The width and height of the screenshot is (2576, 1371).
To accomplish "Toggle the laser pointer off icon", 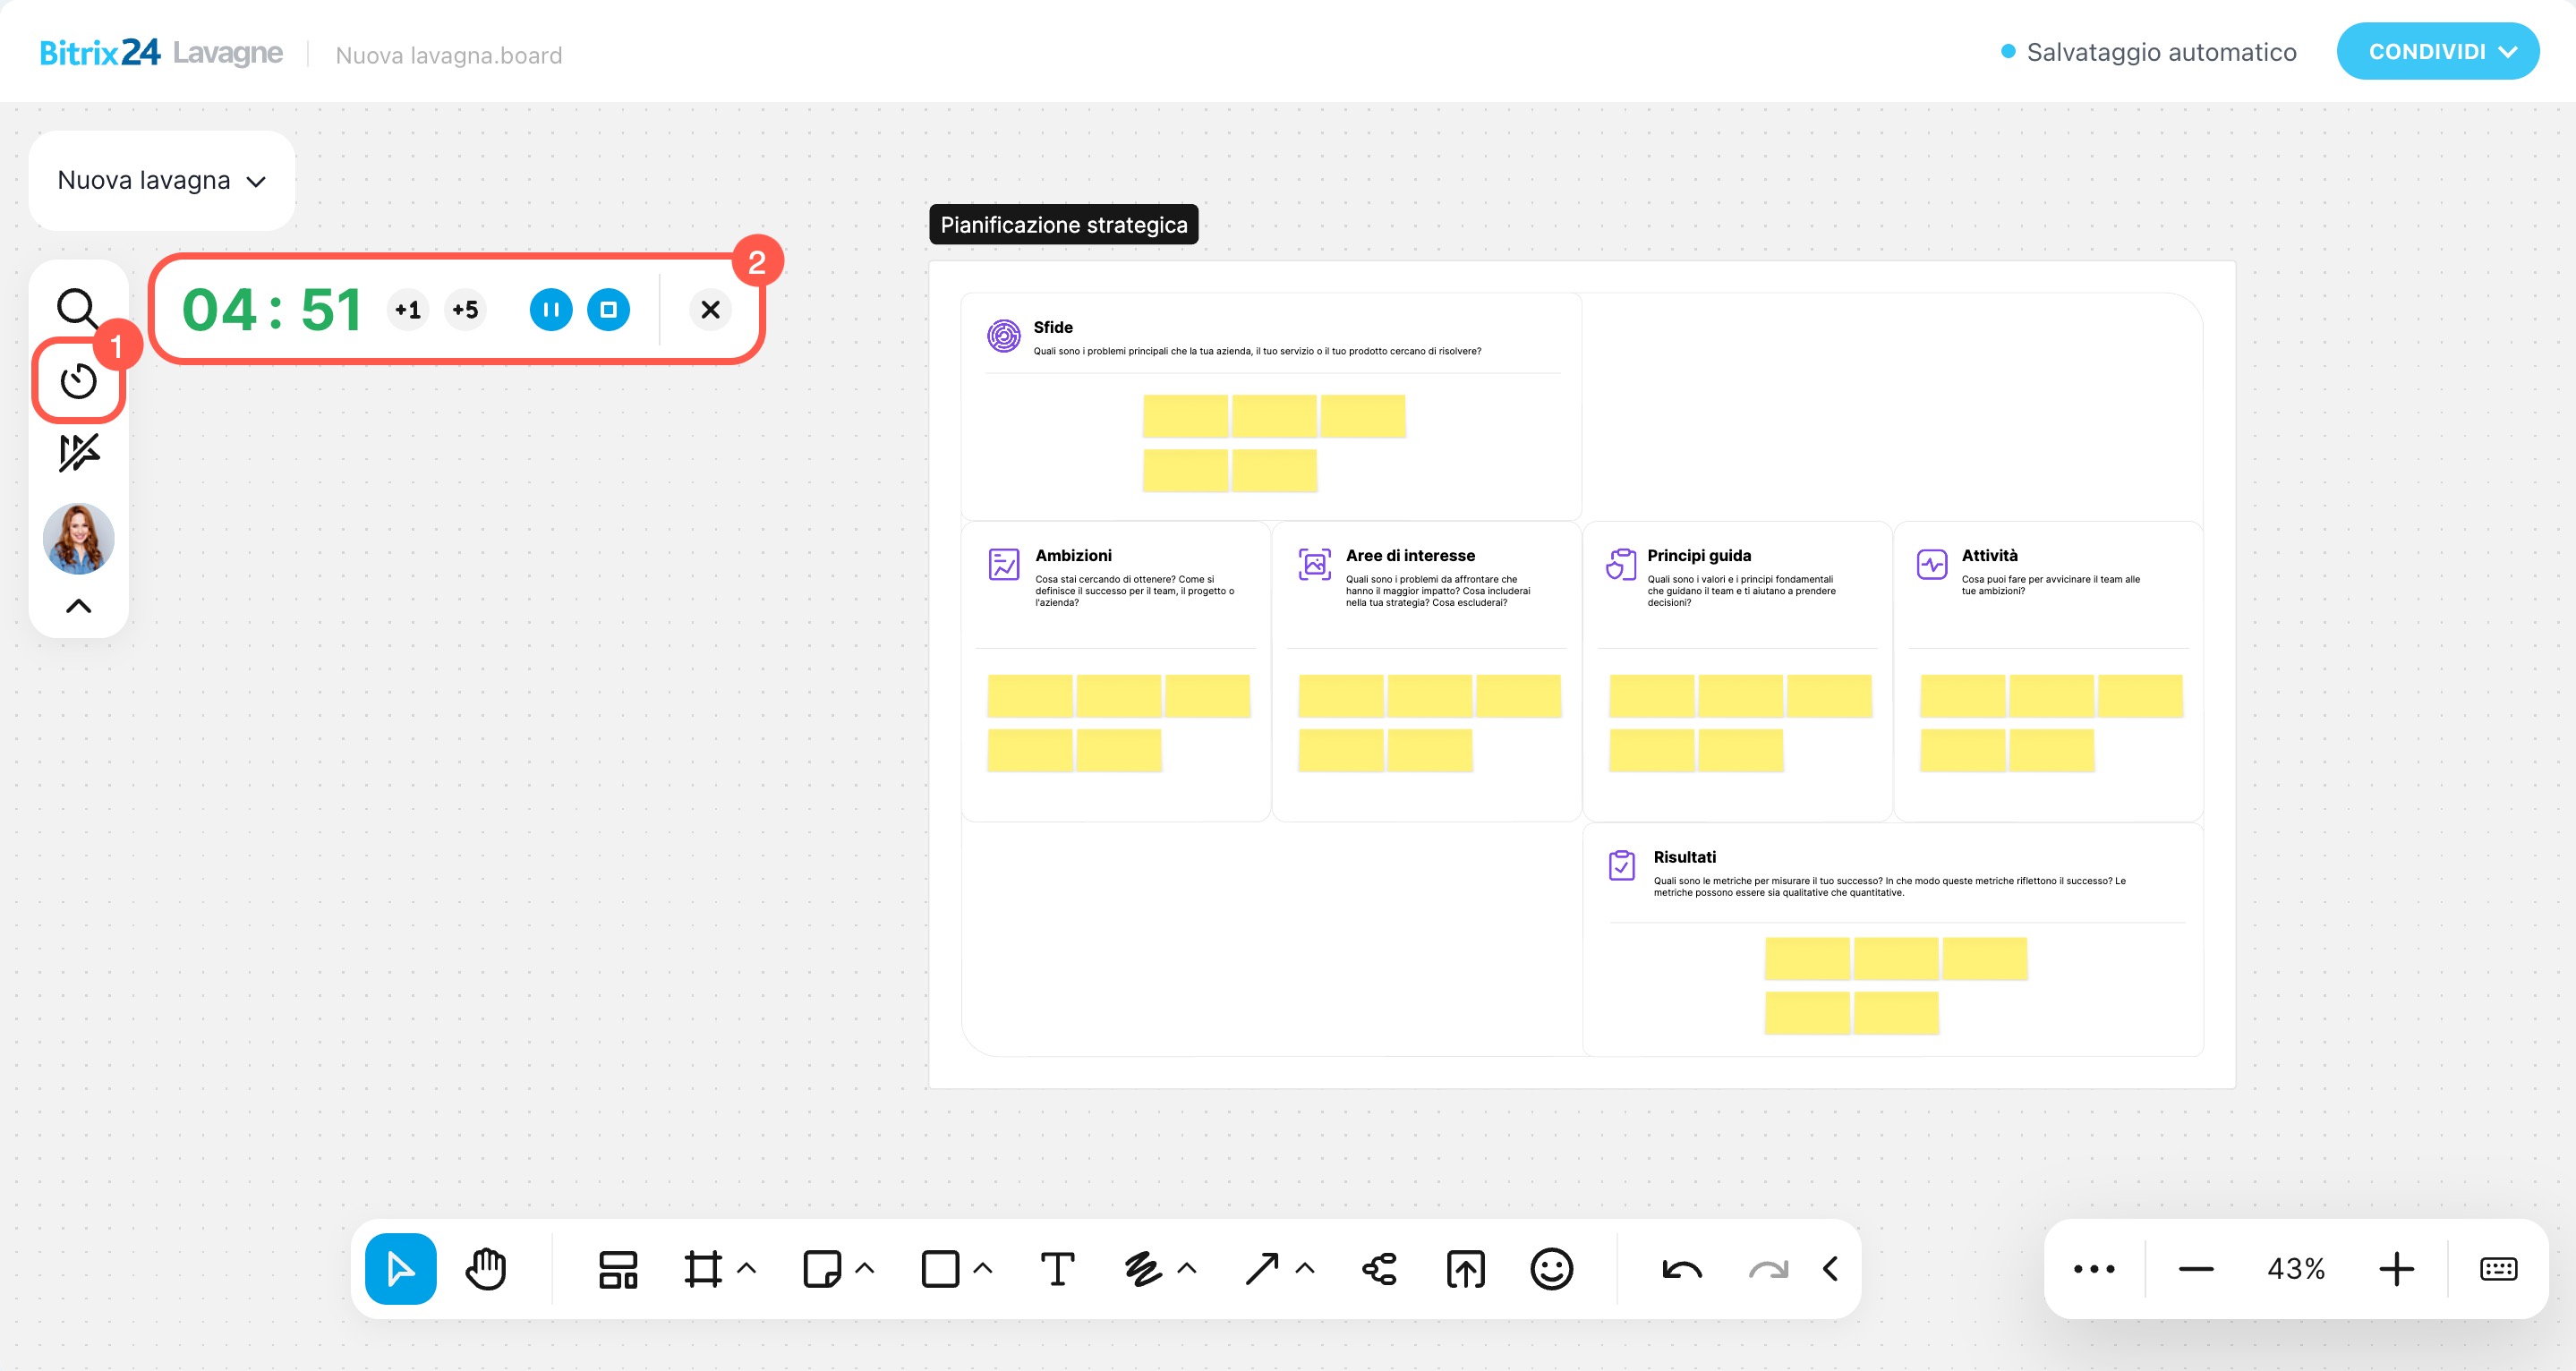I will 78,453.
